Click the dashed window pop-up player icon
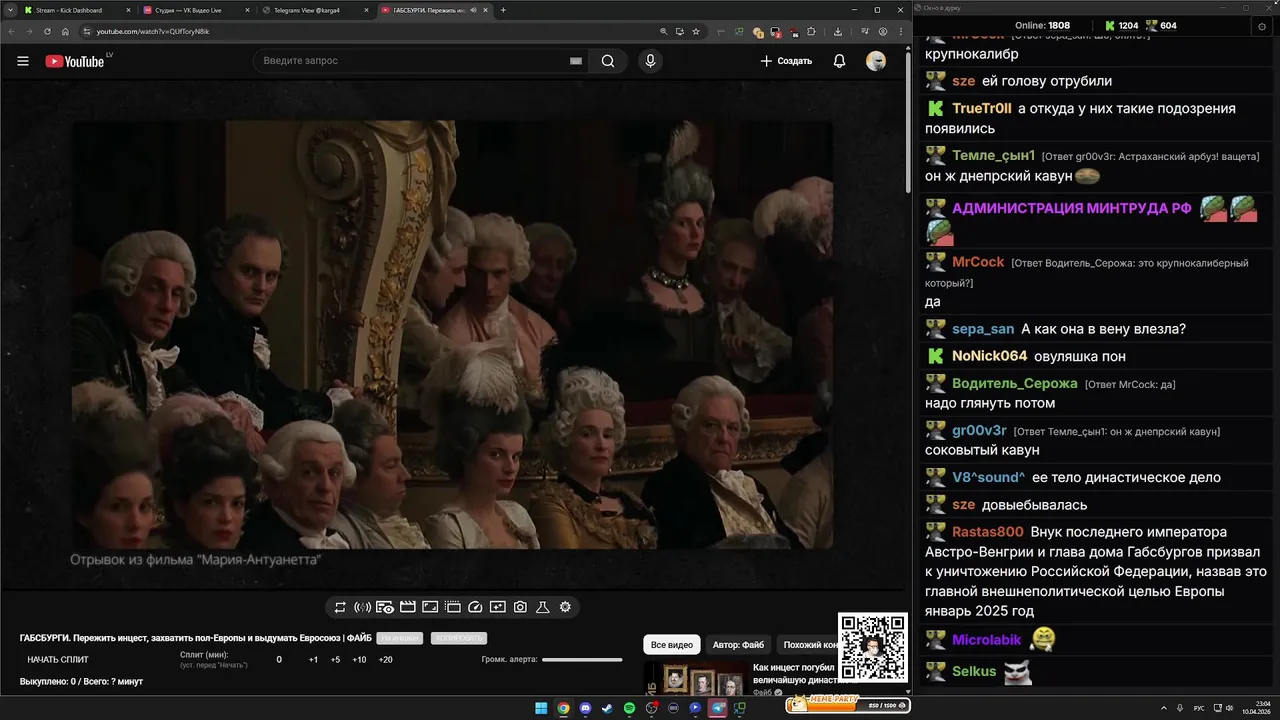The image size is (1280, 720). pyautogui.click(x=453, y=607)
